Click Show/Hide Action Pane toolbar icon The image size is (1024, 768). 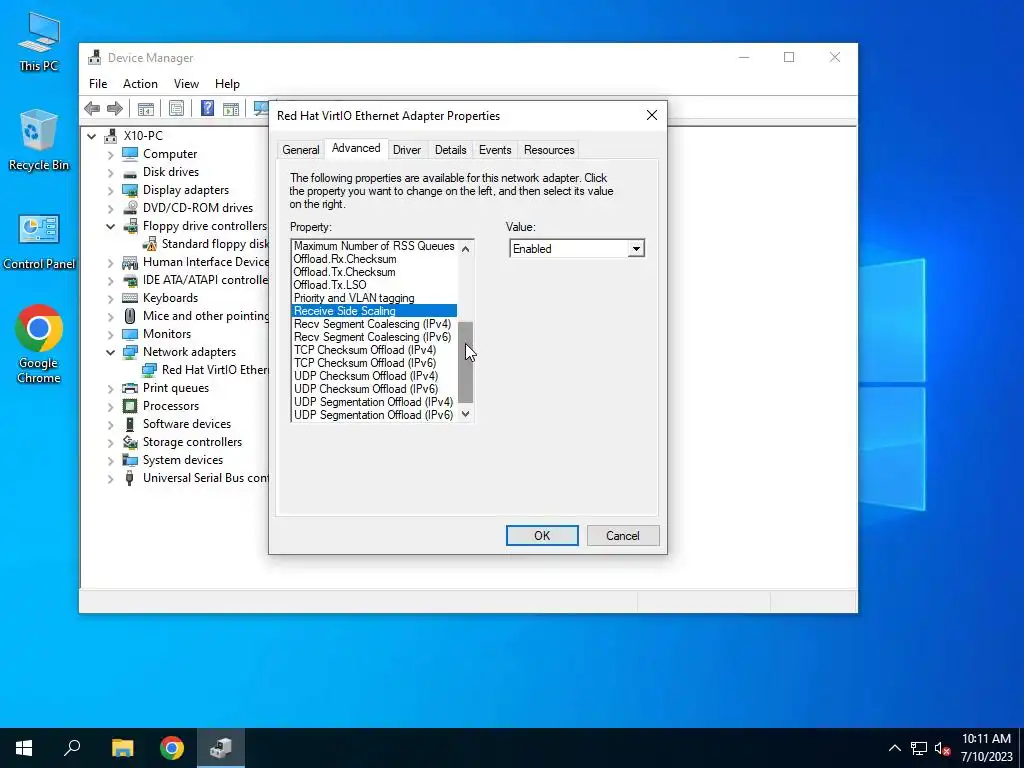point(231,108)
